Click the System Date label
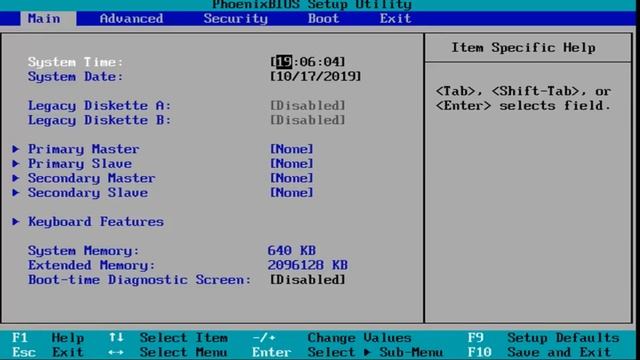The image size is (640, 360). tap(76, 77)
